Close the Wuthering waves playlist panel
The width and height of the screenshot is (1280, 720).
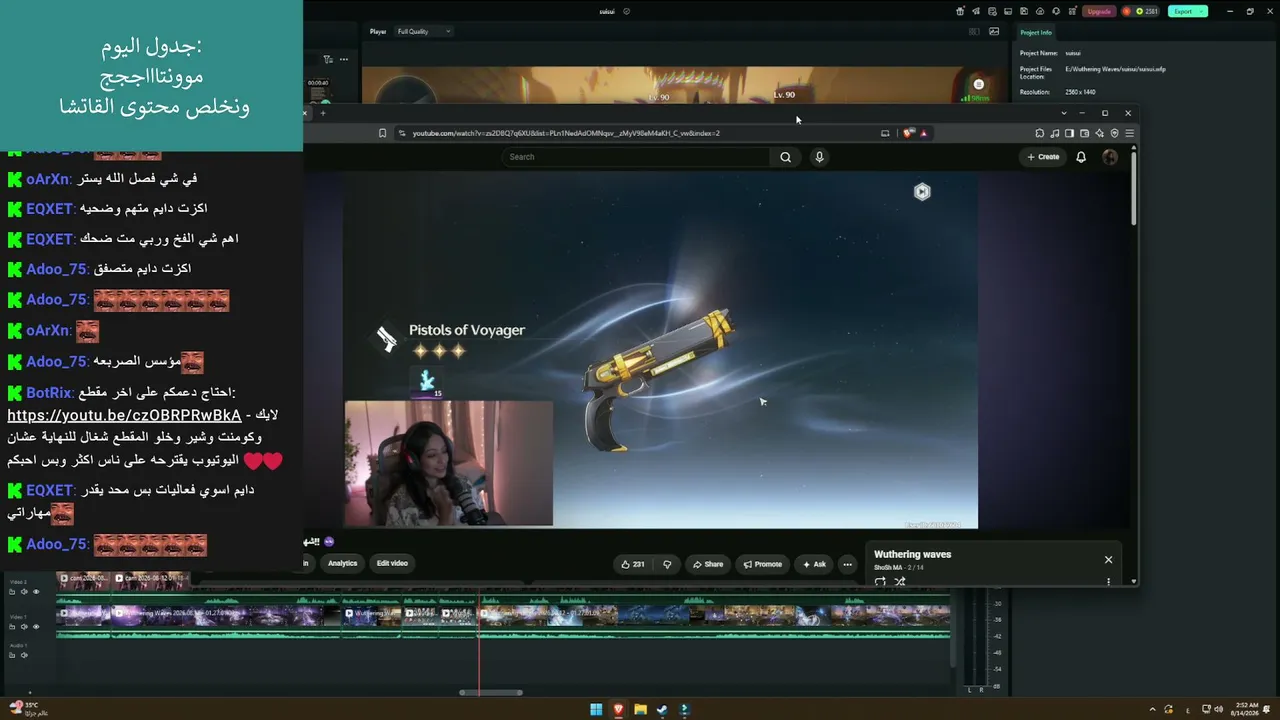[x=1108, y=559]
